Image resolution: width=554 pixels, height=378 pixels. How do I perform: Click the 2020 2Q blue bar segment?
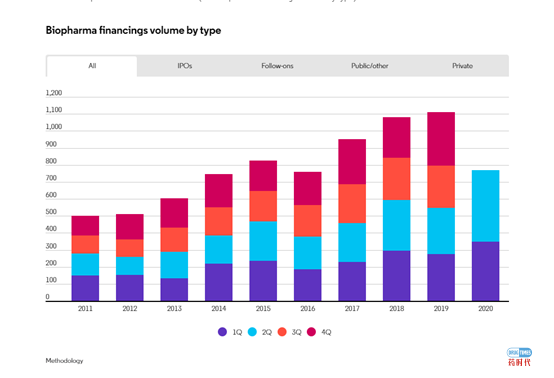tap(485, 206)
